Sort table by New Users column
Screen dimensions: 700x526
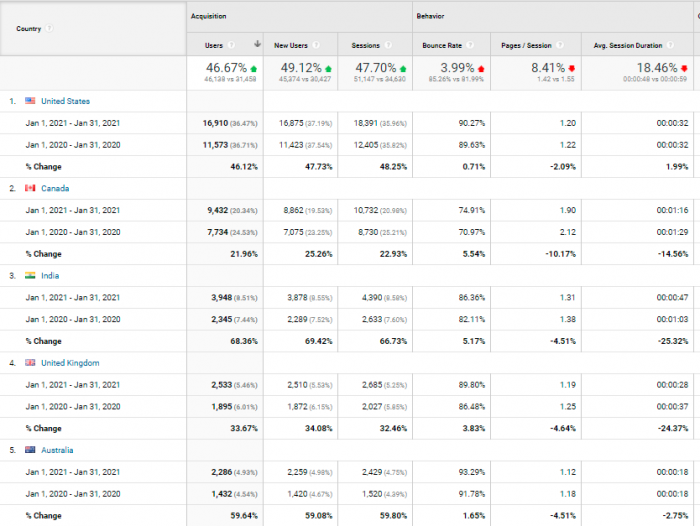[x=291, y=46]
